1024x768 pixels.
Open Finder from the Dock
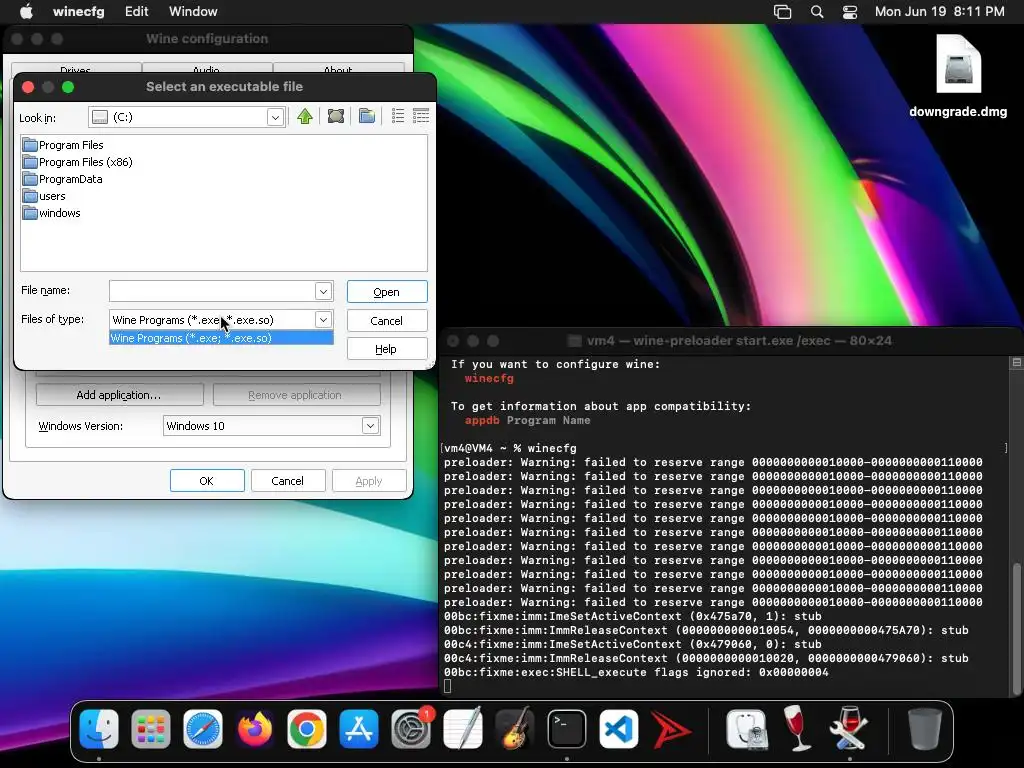point(99,729)
